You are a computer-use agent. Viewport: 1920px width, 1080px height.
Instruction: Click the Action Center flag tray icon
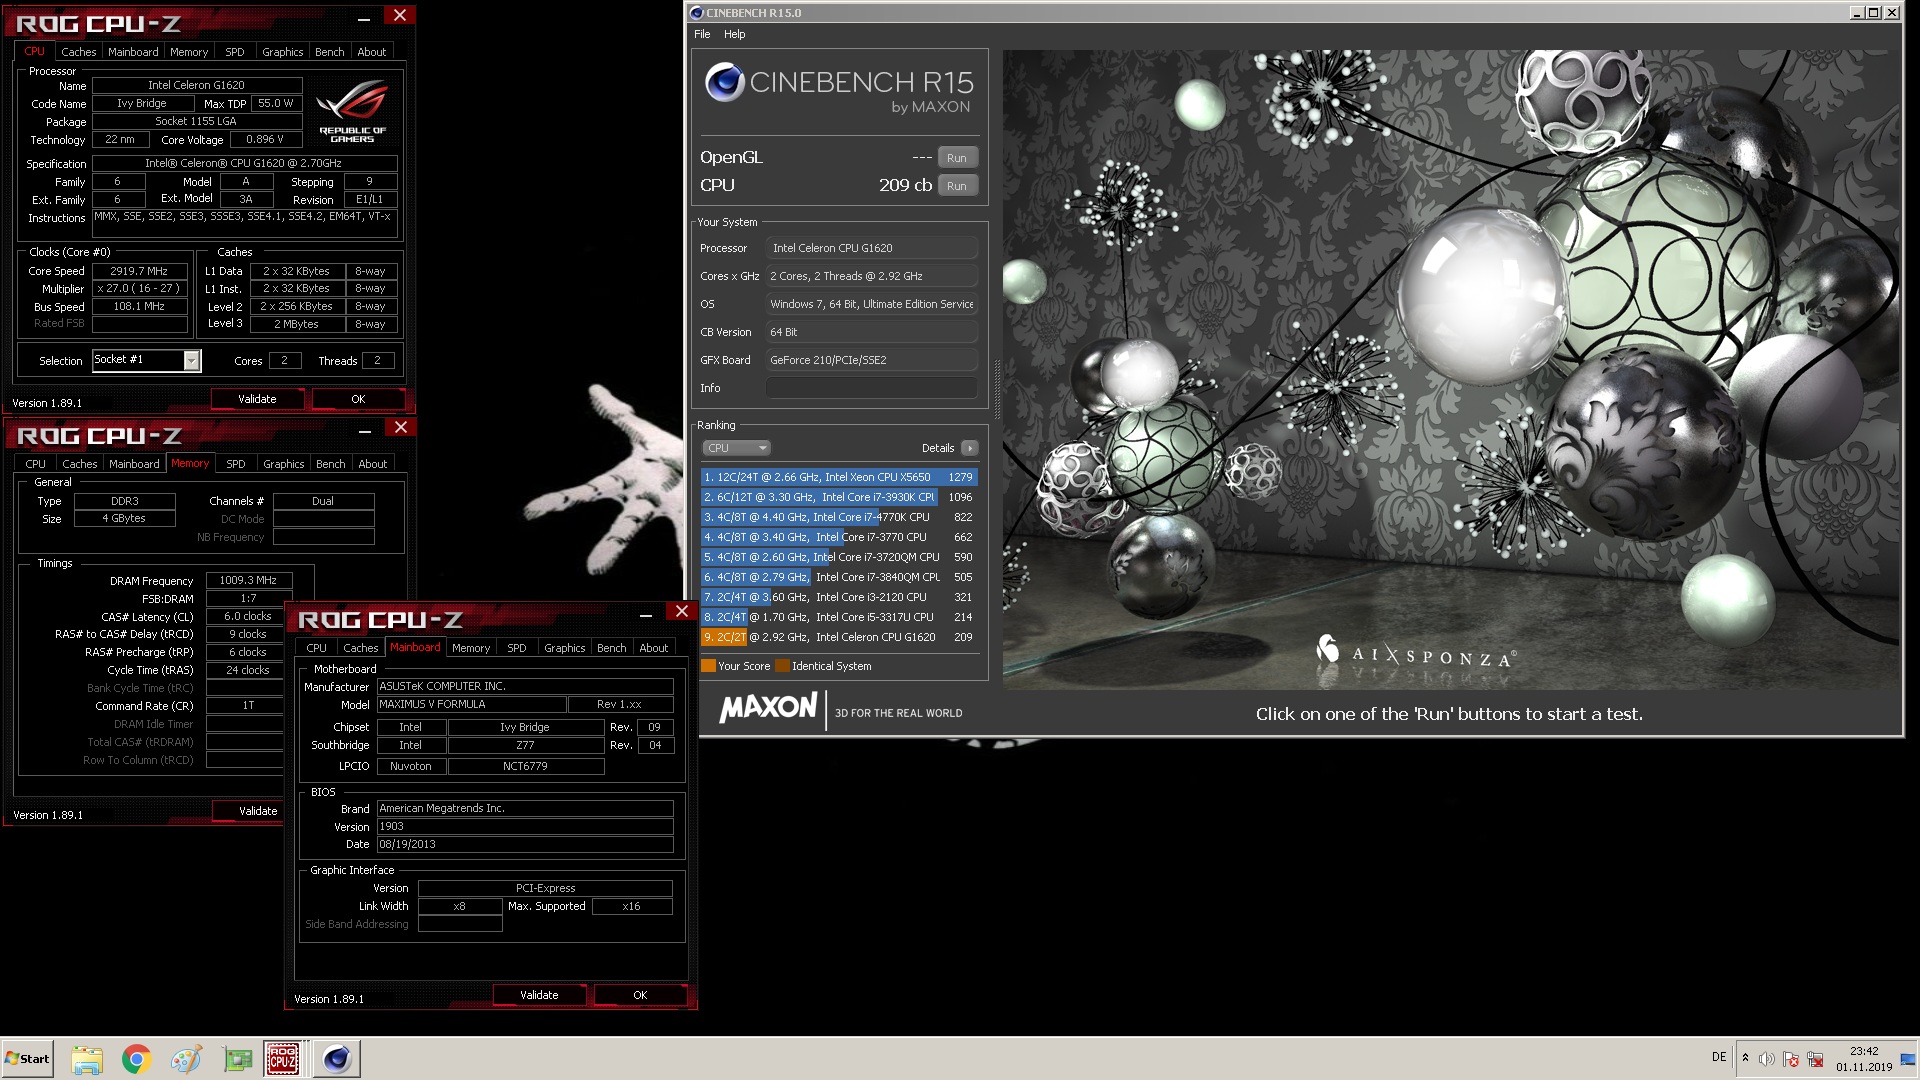pos(1791,1059)
